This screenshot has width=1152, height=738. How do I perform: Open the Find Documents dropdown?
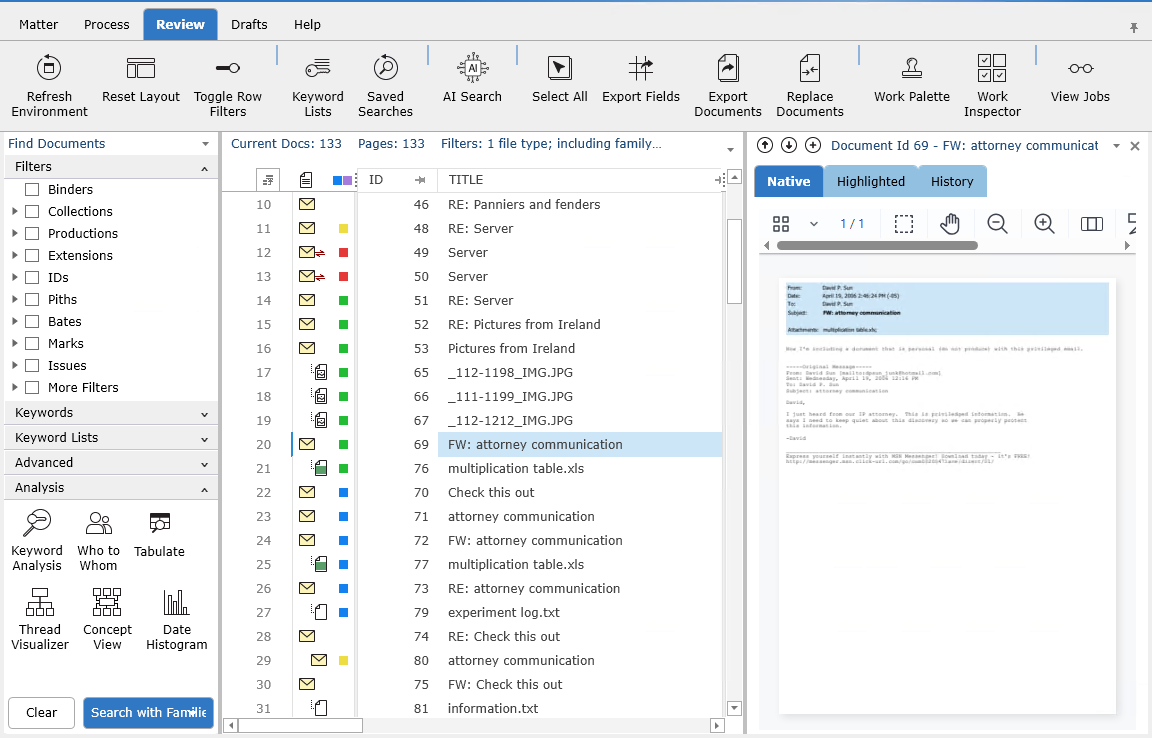206,144
